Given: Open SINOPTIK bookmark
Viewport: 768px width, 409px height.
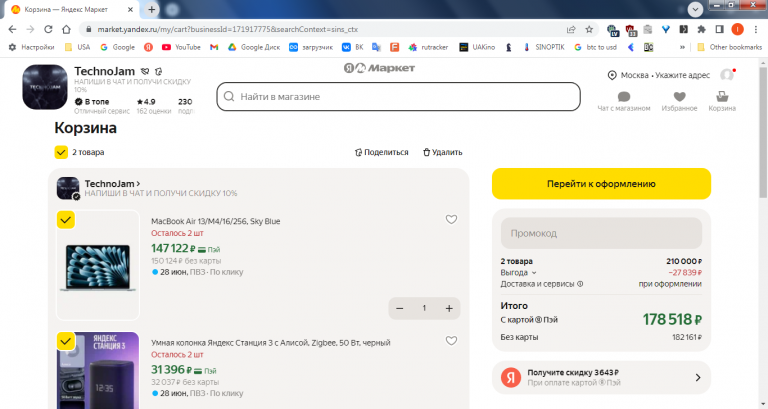Looking at the screenshot, I should (x=544, y=47).
